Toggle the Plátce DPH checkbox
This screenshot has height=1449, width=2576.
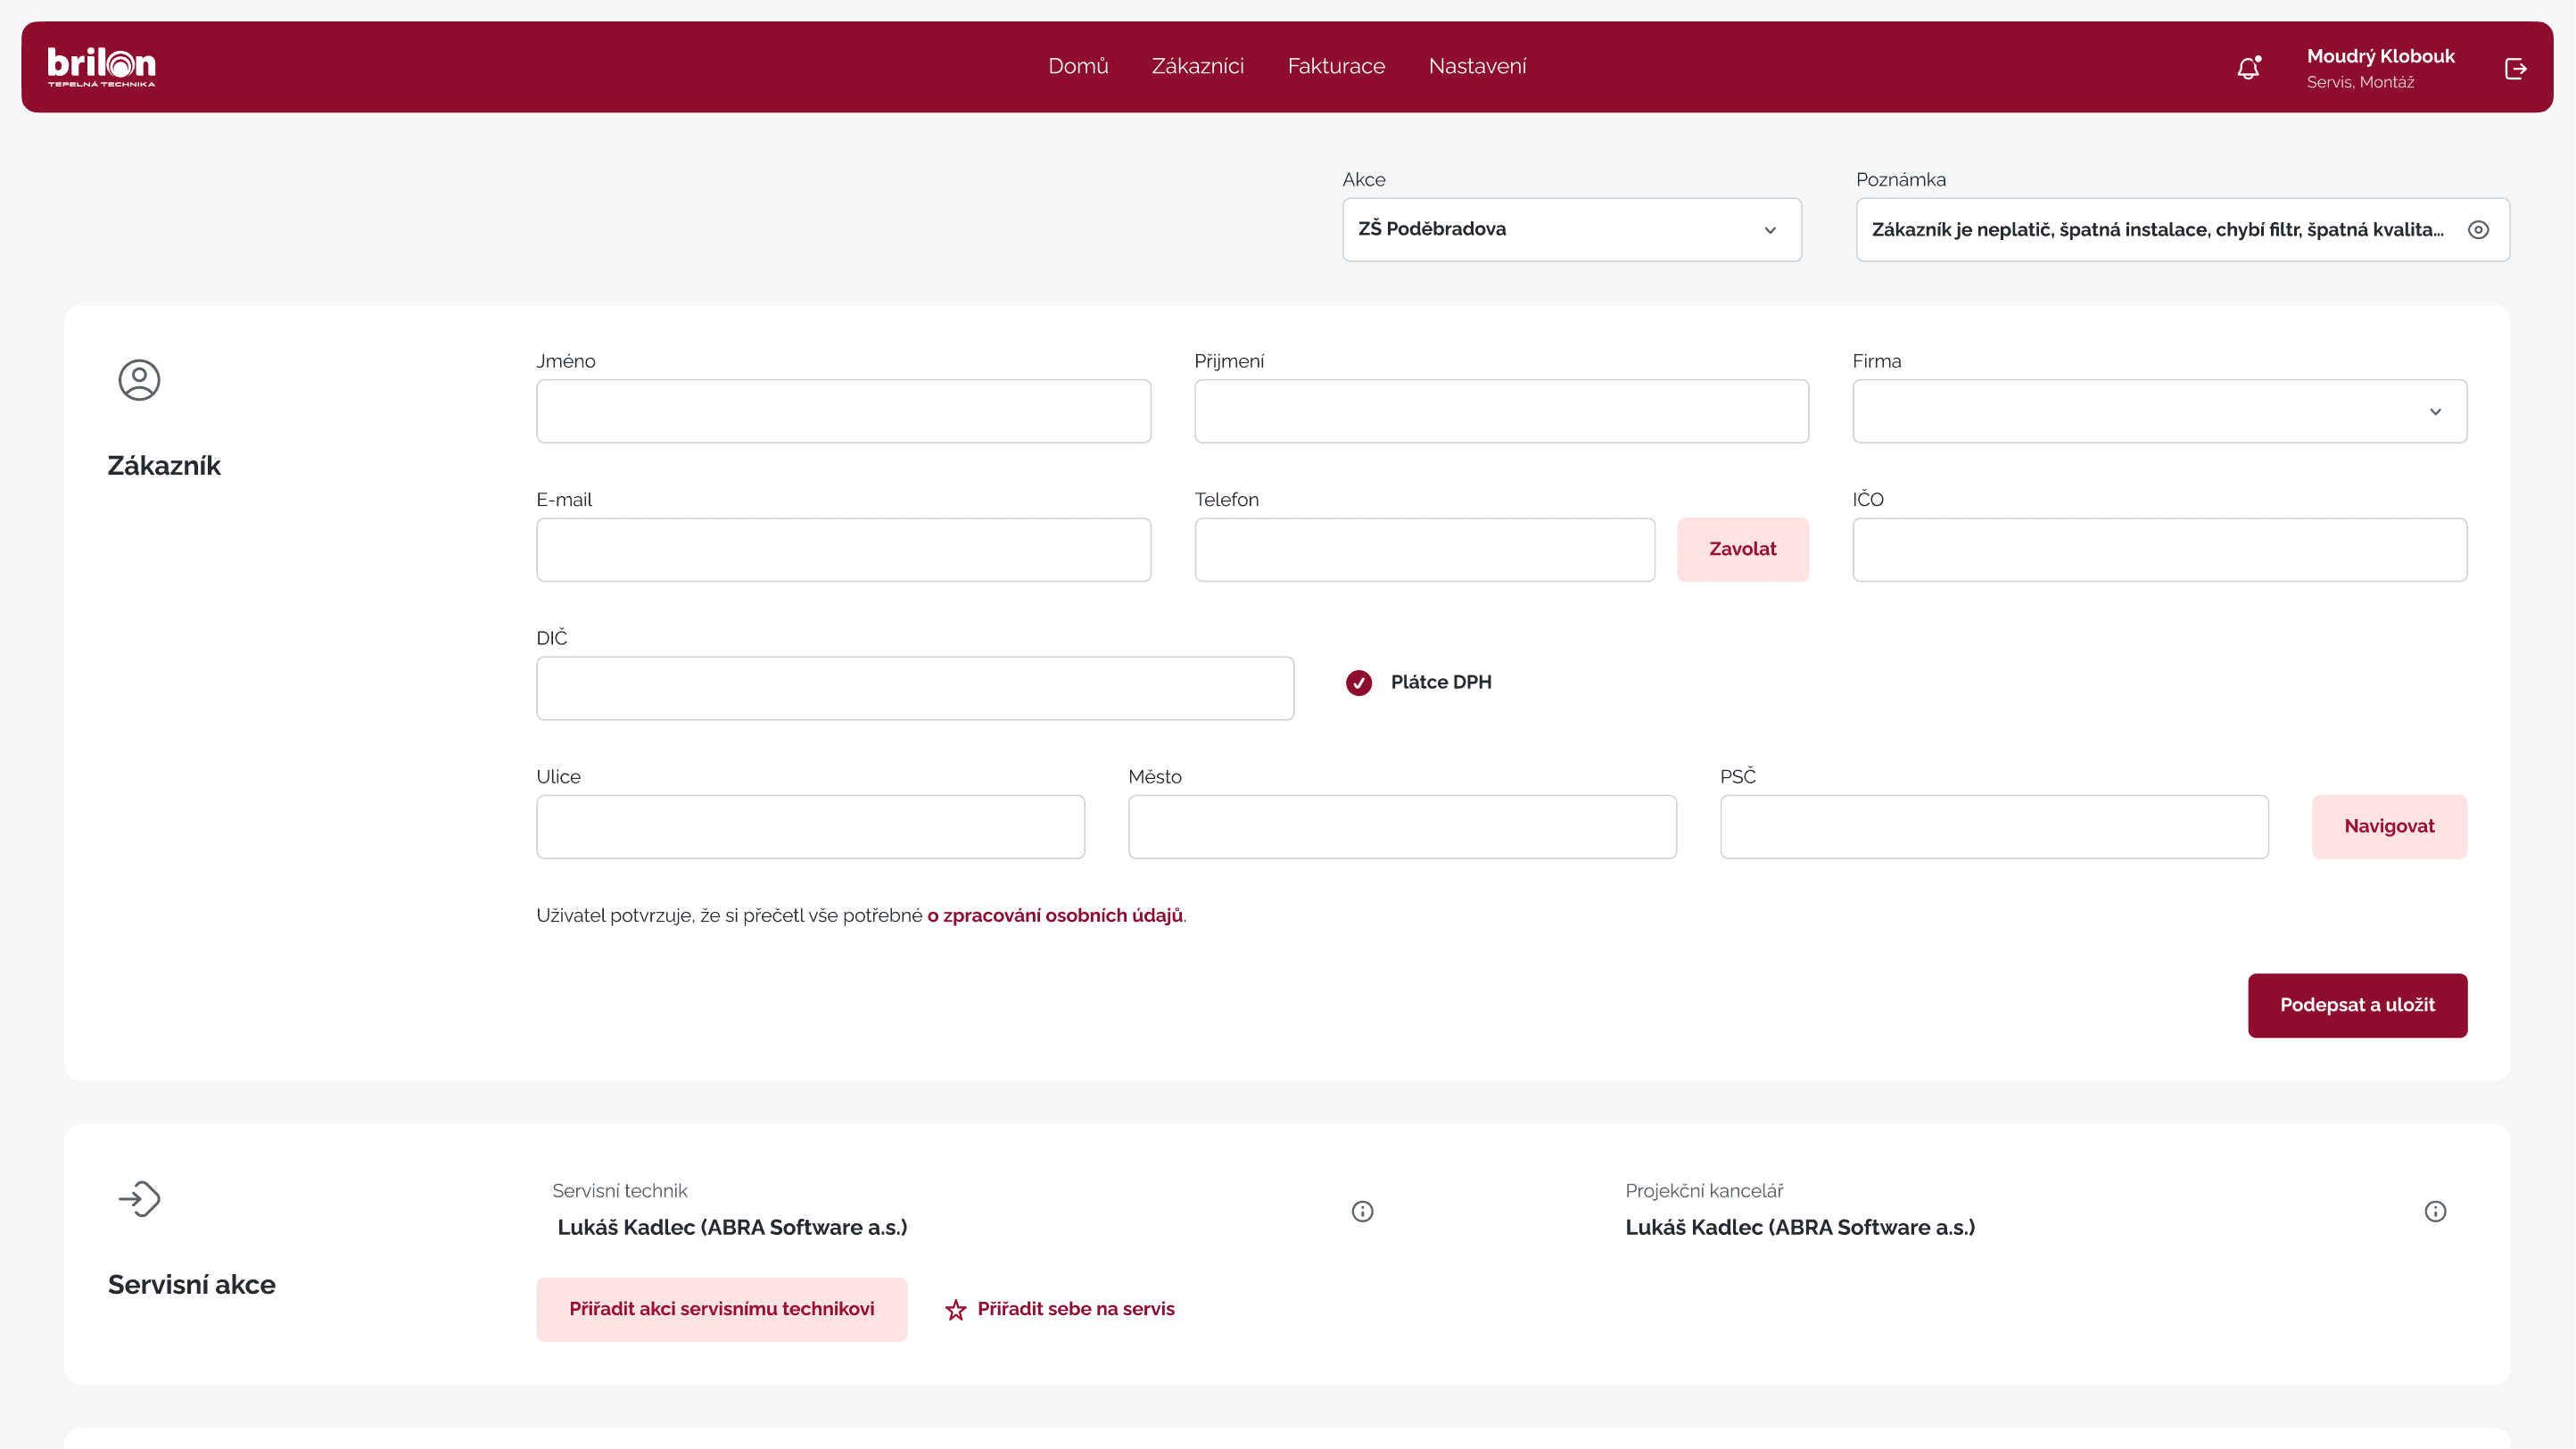tap(1358, 682)
